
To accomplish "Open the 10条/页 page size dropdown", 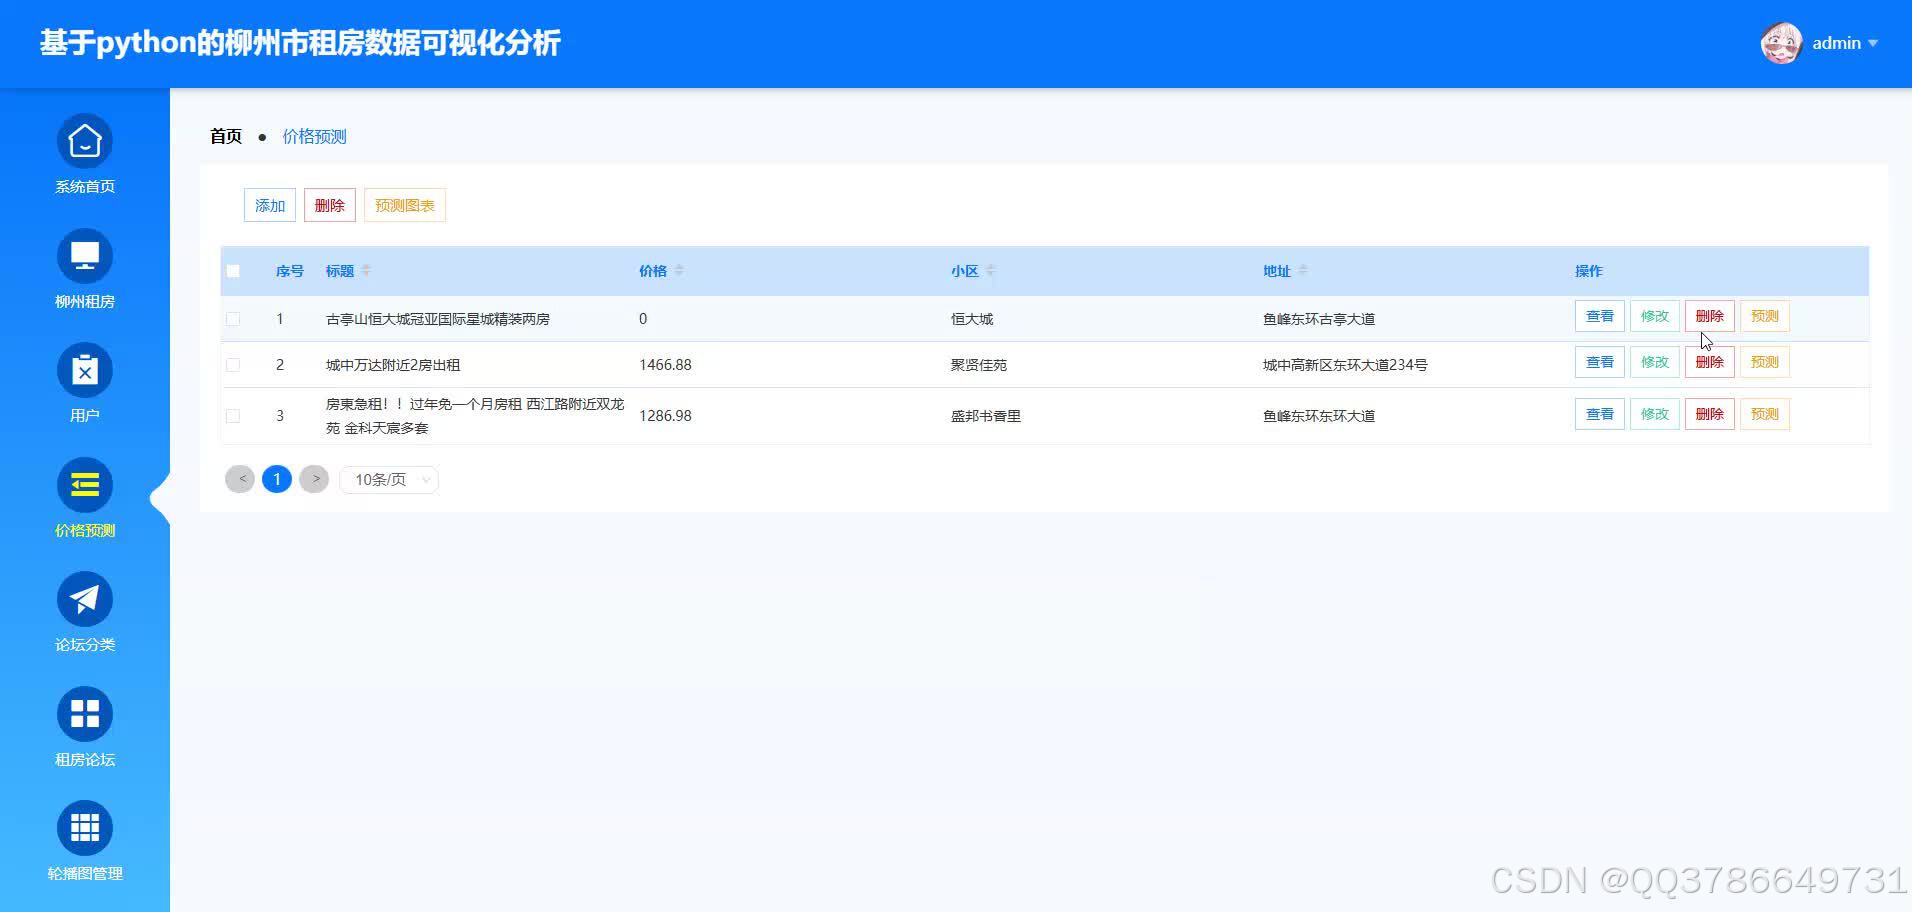I will (x=388, y=479).
